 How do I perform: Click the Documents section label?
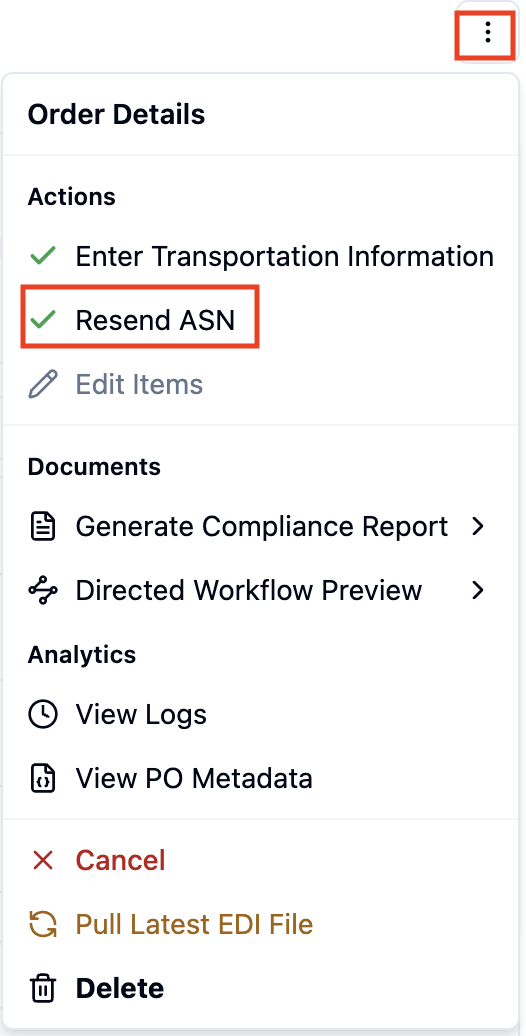click(94, 466)
